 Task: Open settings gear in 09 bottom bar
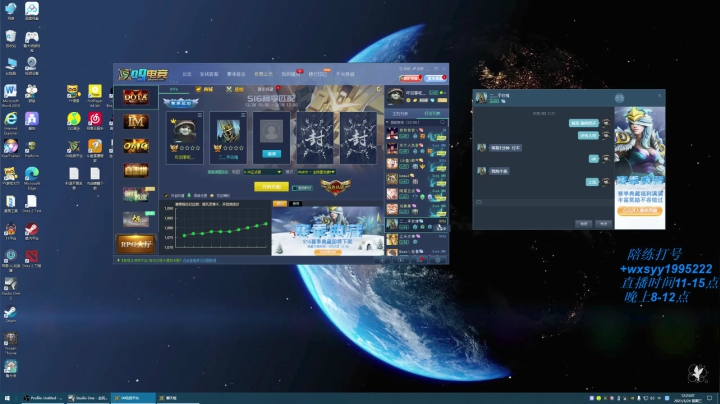click(x=438, y=260)
